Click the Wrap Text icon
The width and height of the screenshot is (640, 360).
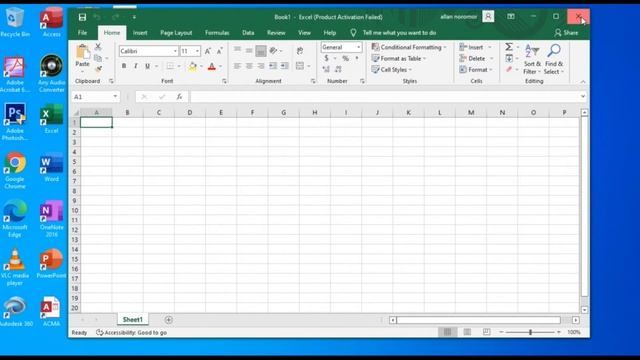coord(300,51)
